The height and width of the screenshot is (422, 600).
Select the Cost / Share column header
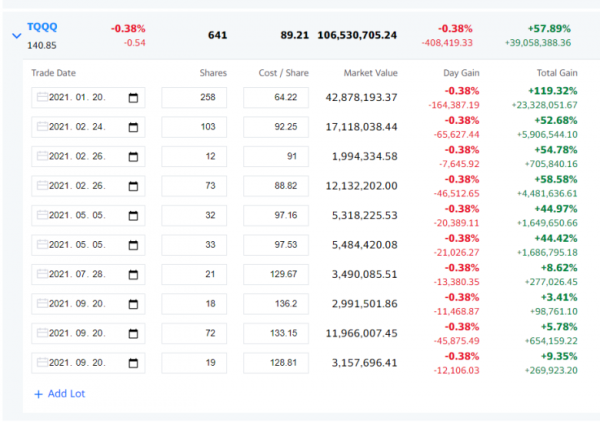click(x=284, y=73)
